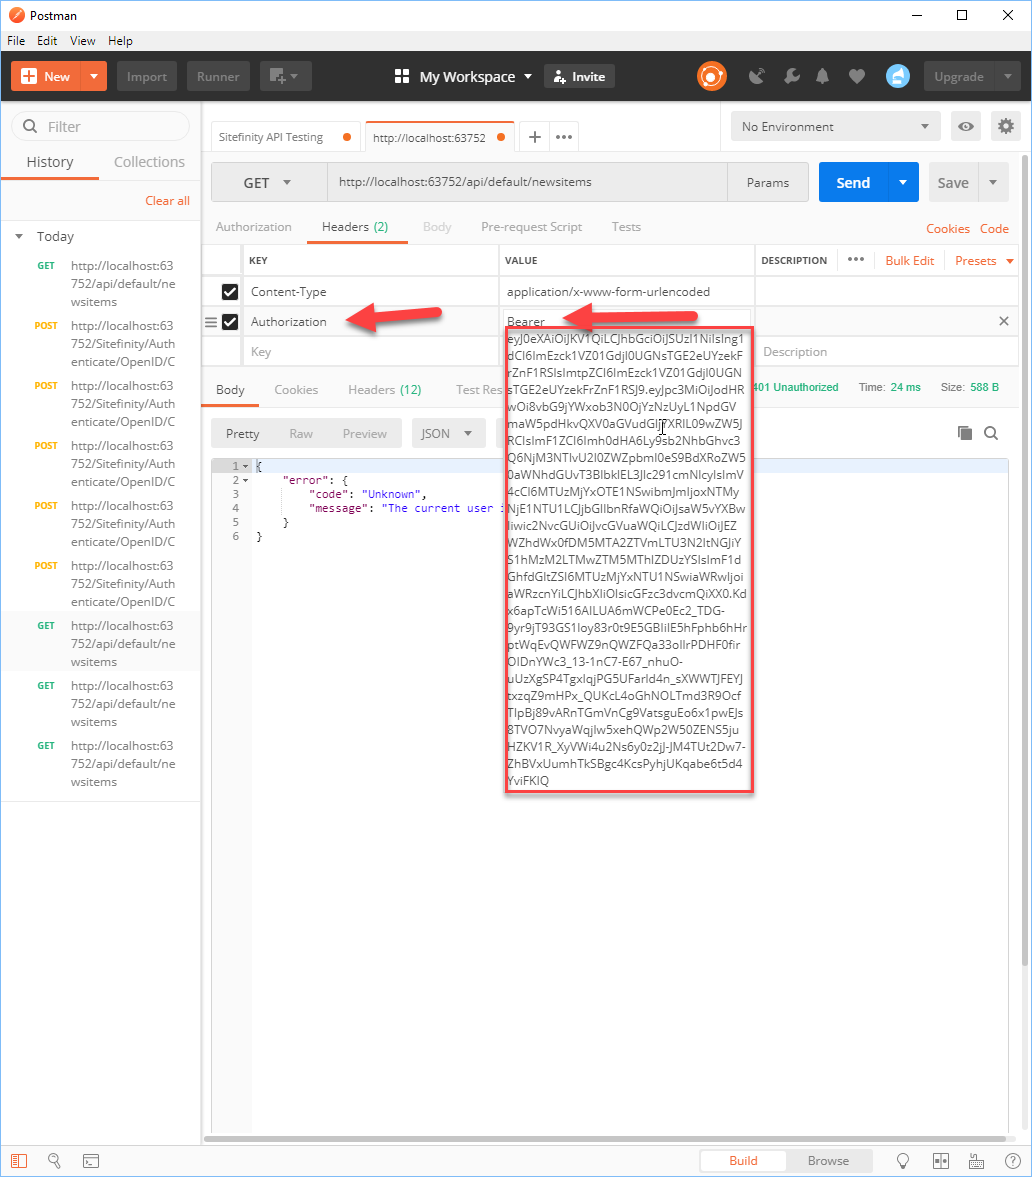Click the copy response icon
The image size is (1032, 1177).
point(964,432)
